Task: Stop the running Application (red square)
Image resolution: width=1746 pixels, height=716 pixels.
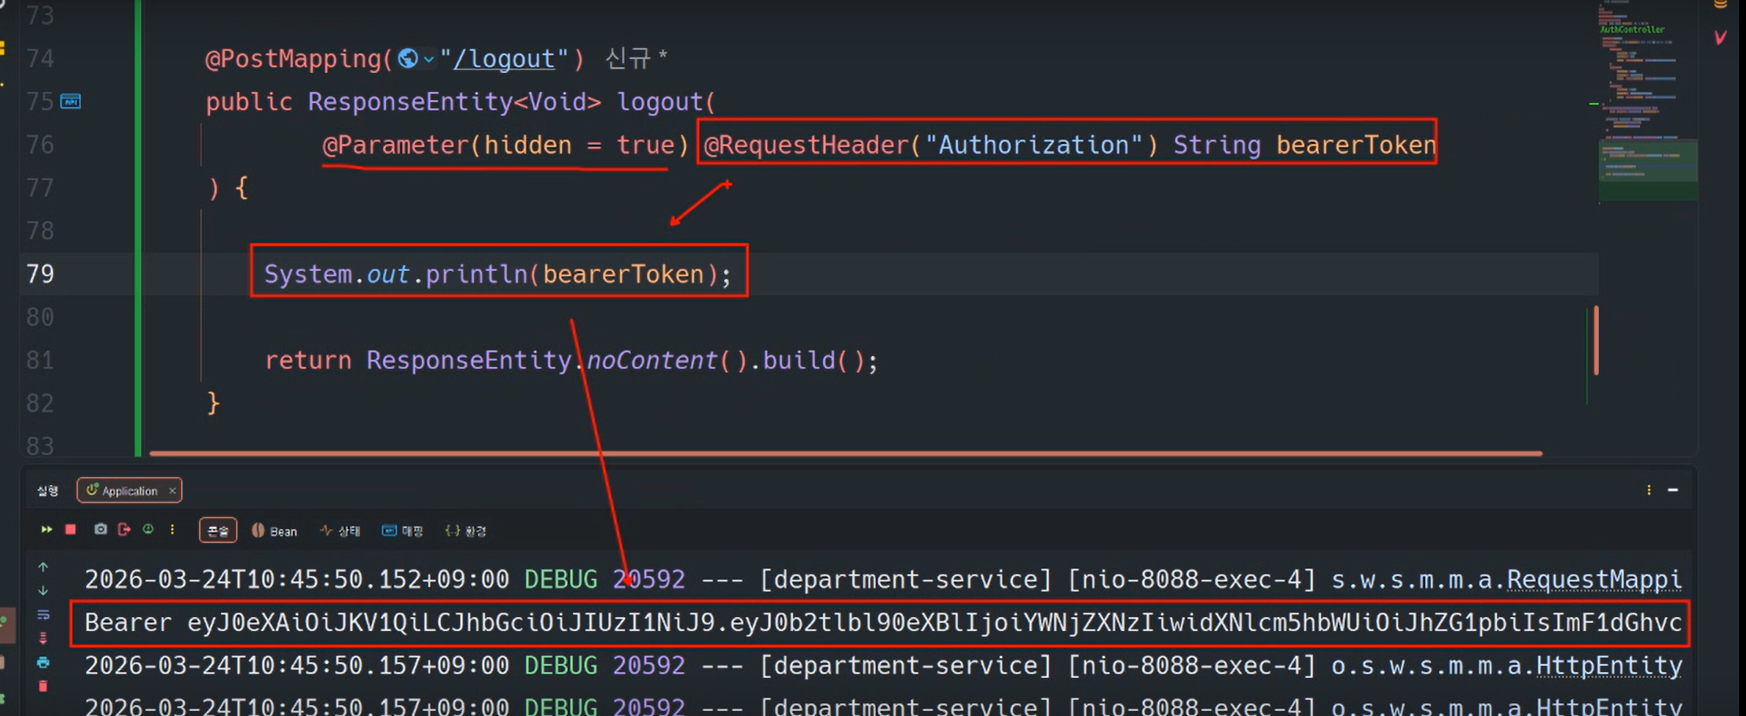Action: click(x=70, y=529)
